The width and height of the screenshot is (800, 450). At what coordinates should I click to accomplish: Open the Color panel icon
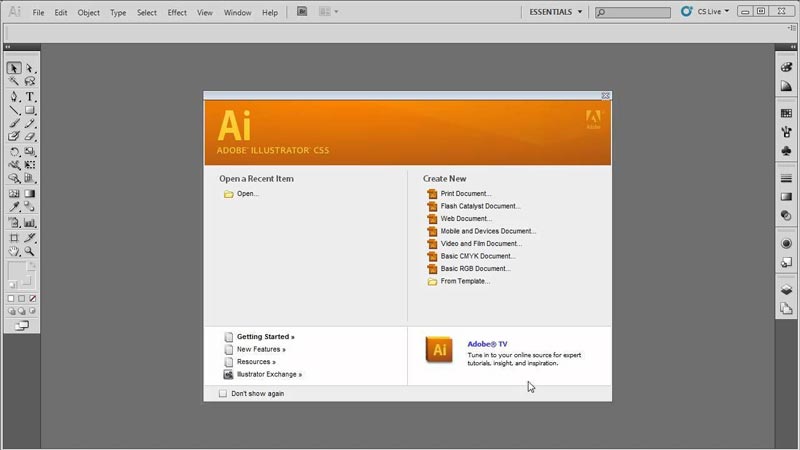(786, 67)
